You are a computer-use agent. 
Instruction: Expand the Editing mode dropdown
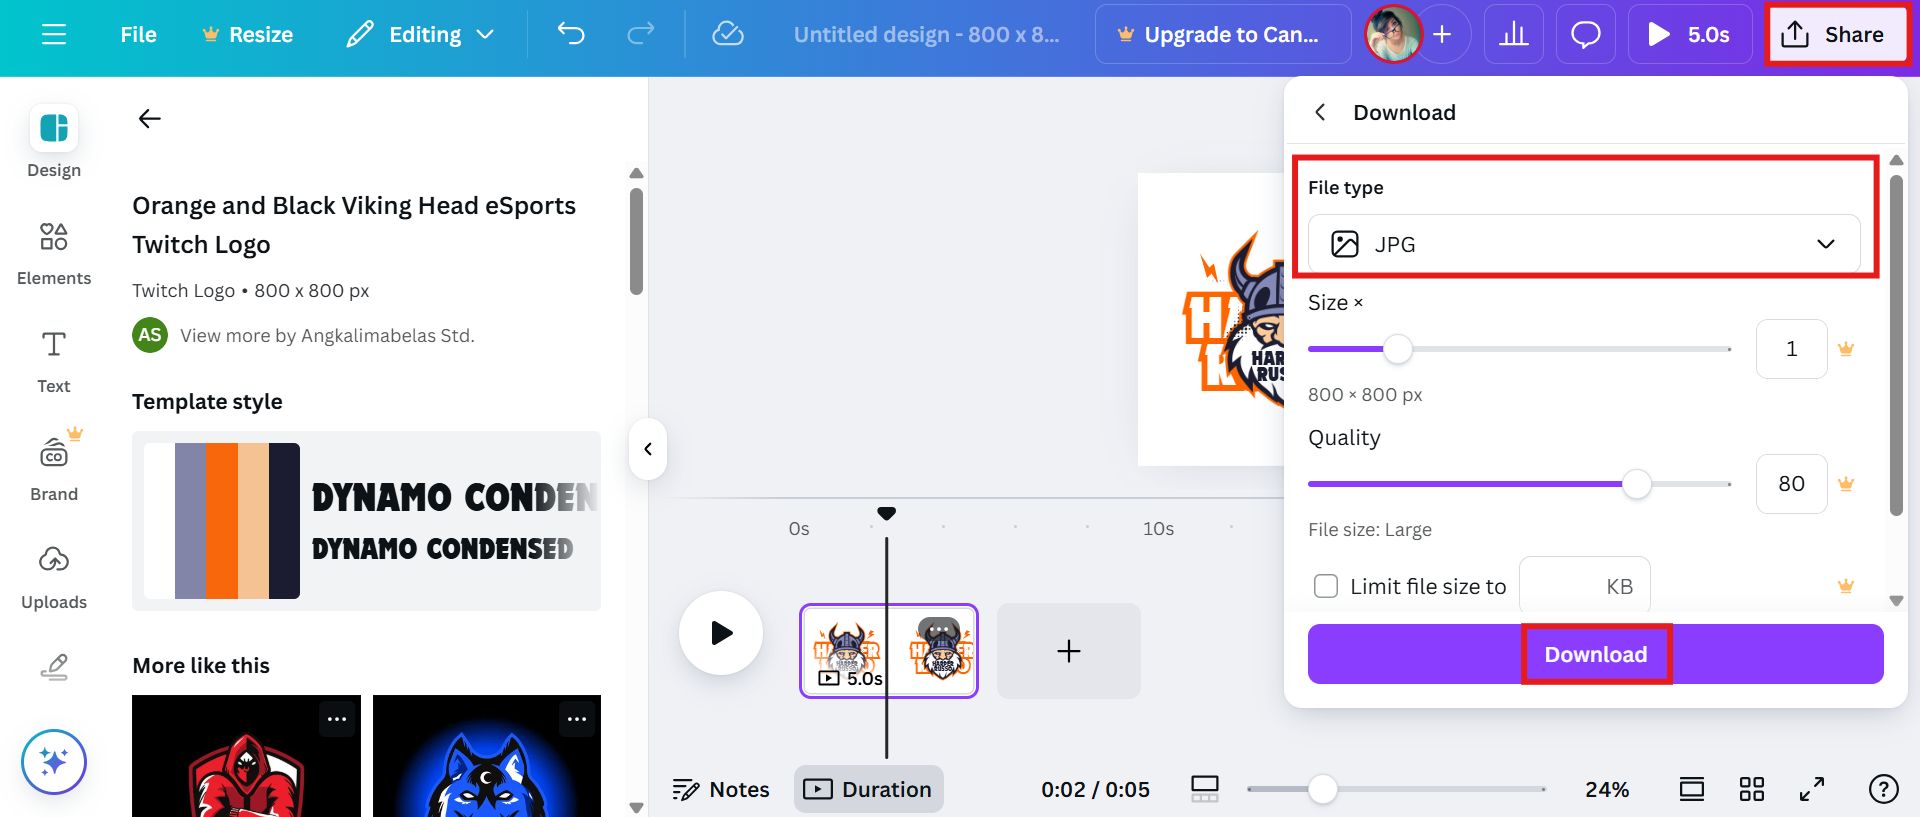pos(420,34)
